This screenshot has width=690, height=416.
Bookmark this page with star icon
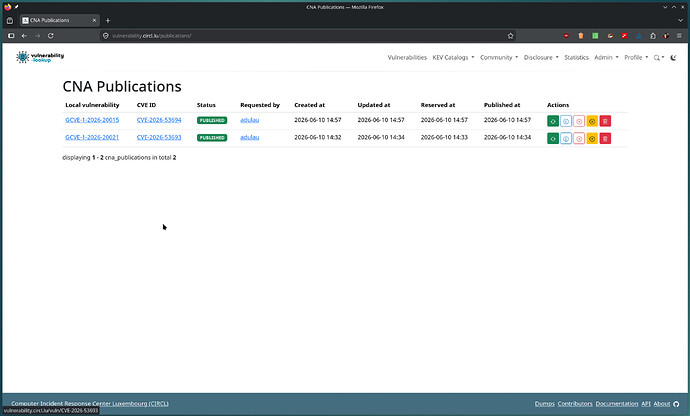point(510,36)
